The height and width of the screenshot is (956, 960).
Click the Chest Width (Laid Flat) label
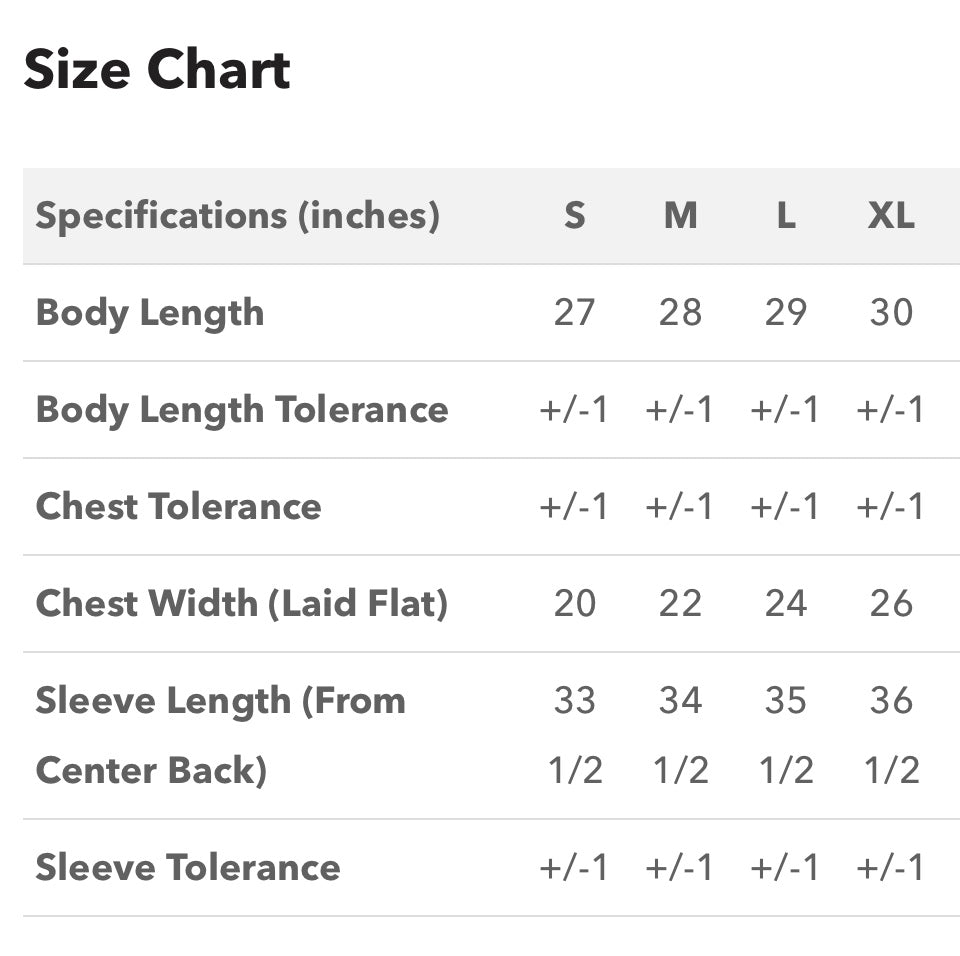242,603
